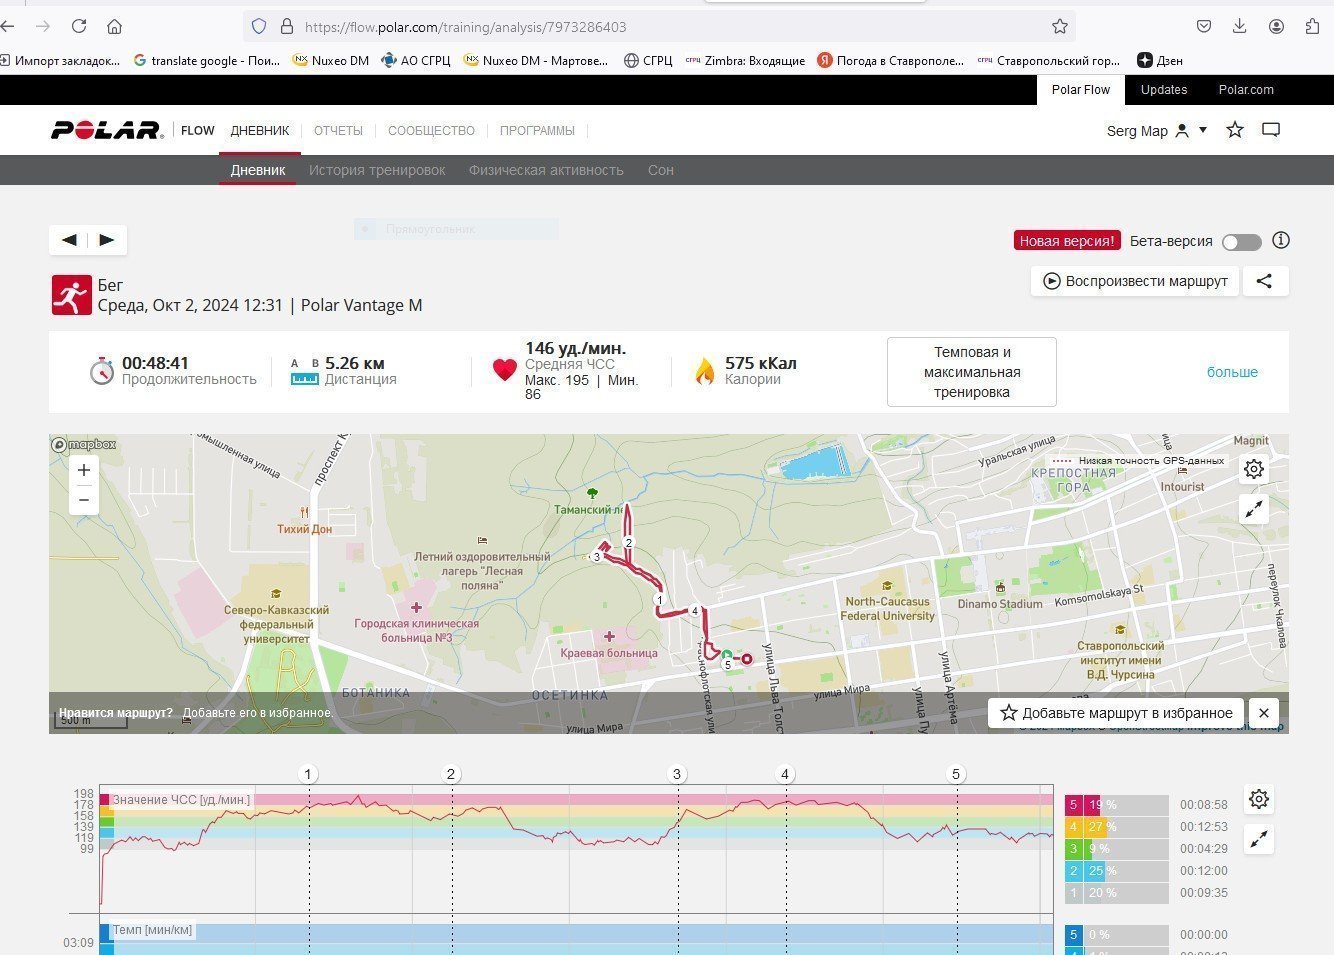Open the Polar.com top tab
The width and height of the screenshot is (1334, 955).
pyautogui.click(x=1246, y=89)
